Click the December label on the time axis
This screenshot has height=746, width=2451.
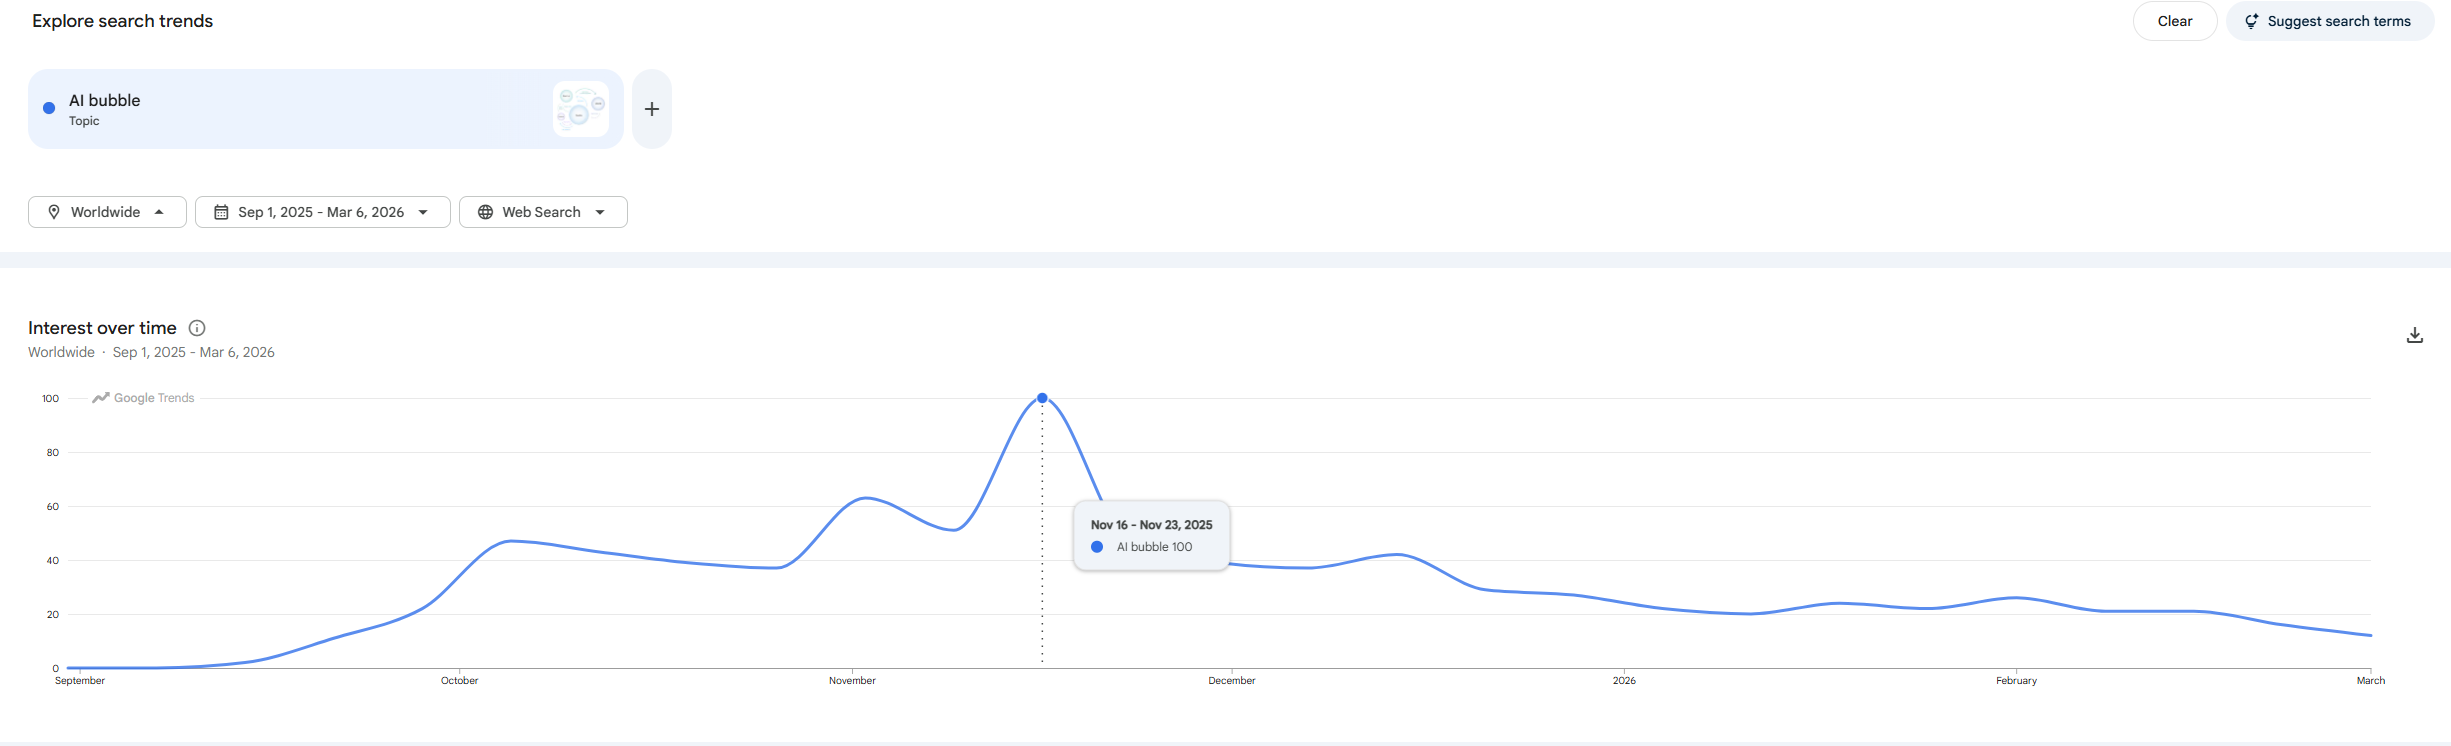(1231, 681)
